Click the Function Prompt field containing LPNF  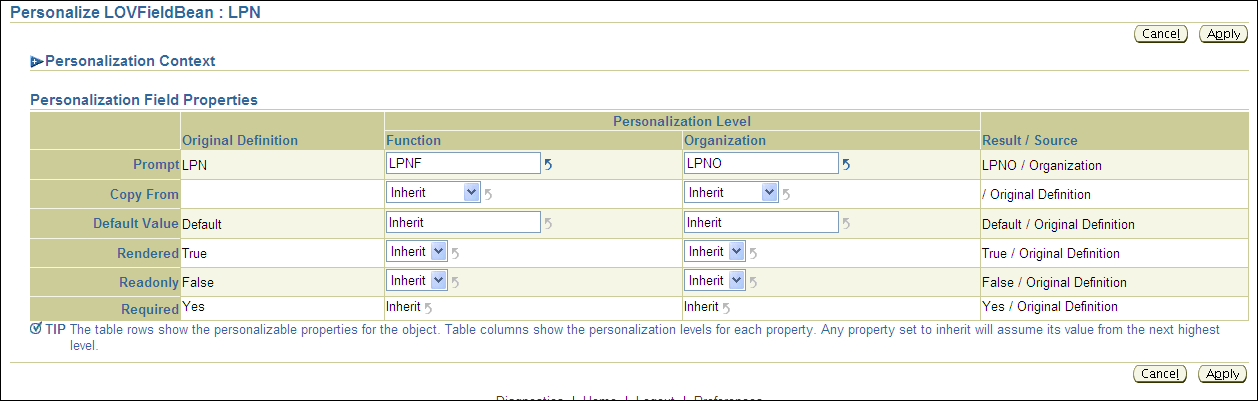pos(463,164)
